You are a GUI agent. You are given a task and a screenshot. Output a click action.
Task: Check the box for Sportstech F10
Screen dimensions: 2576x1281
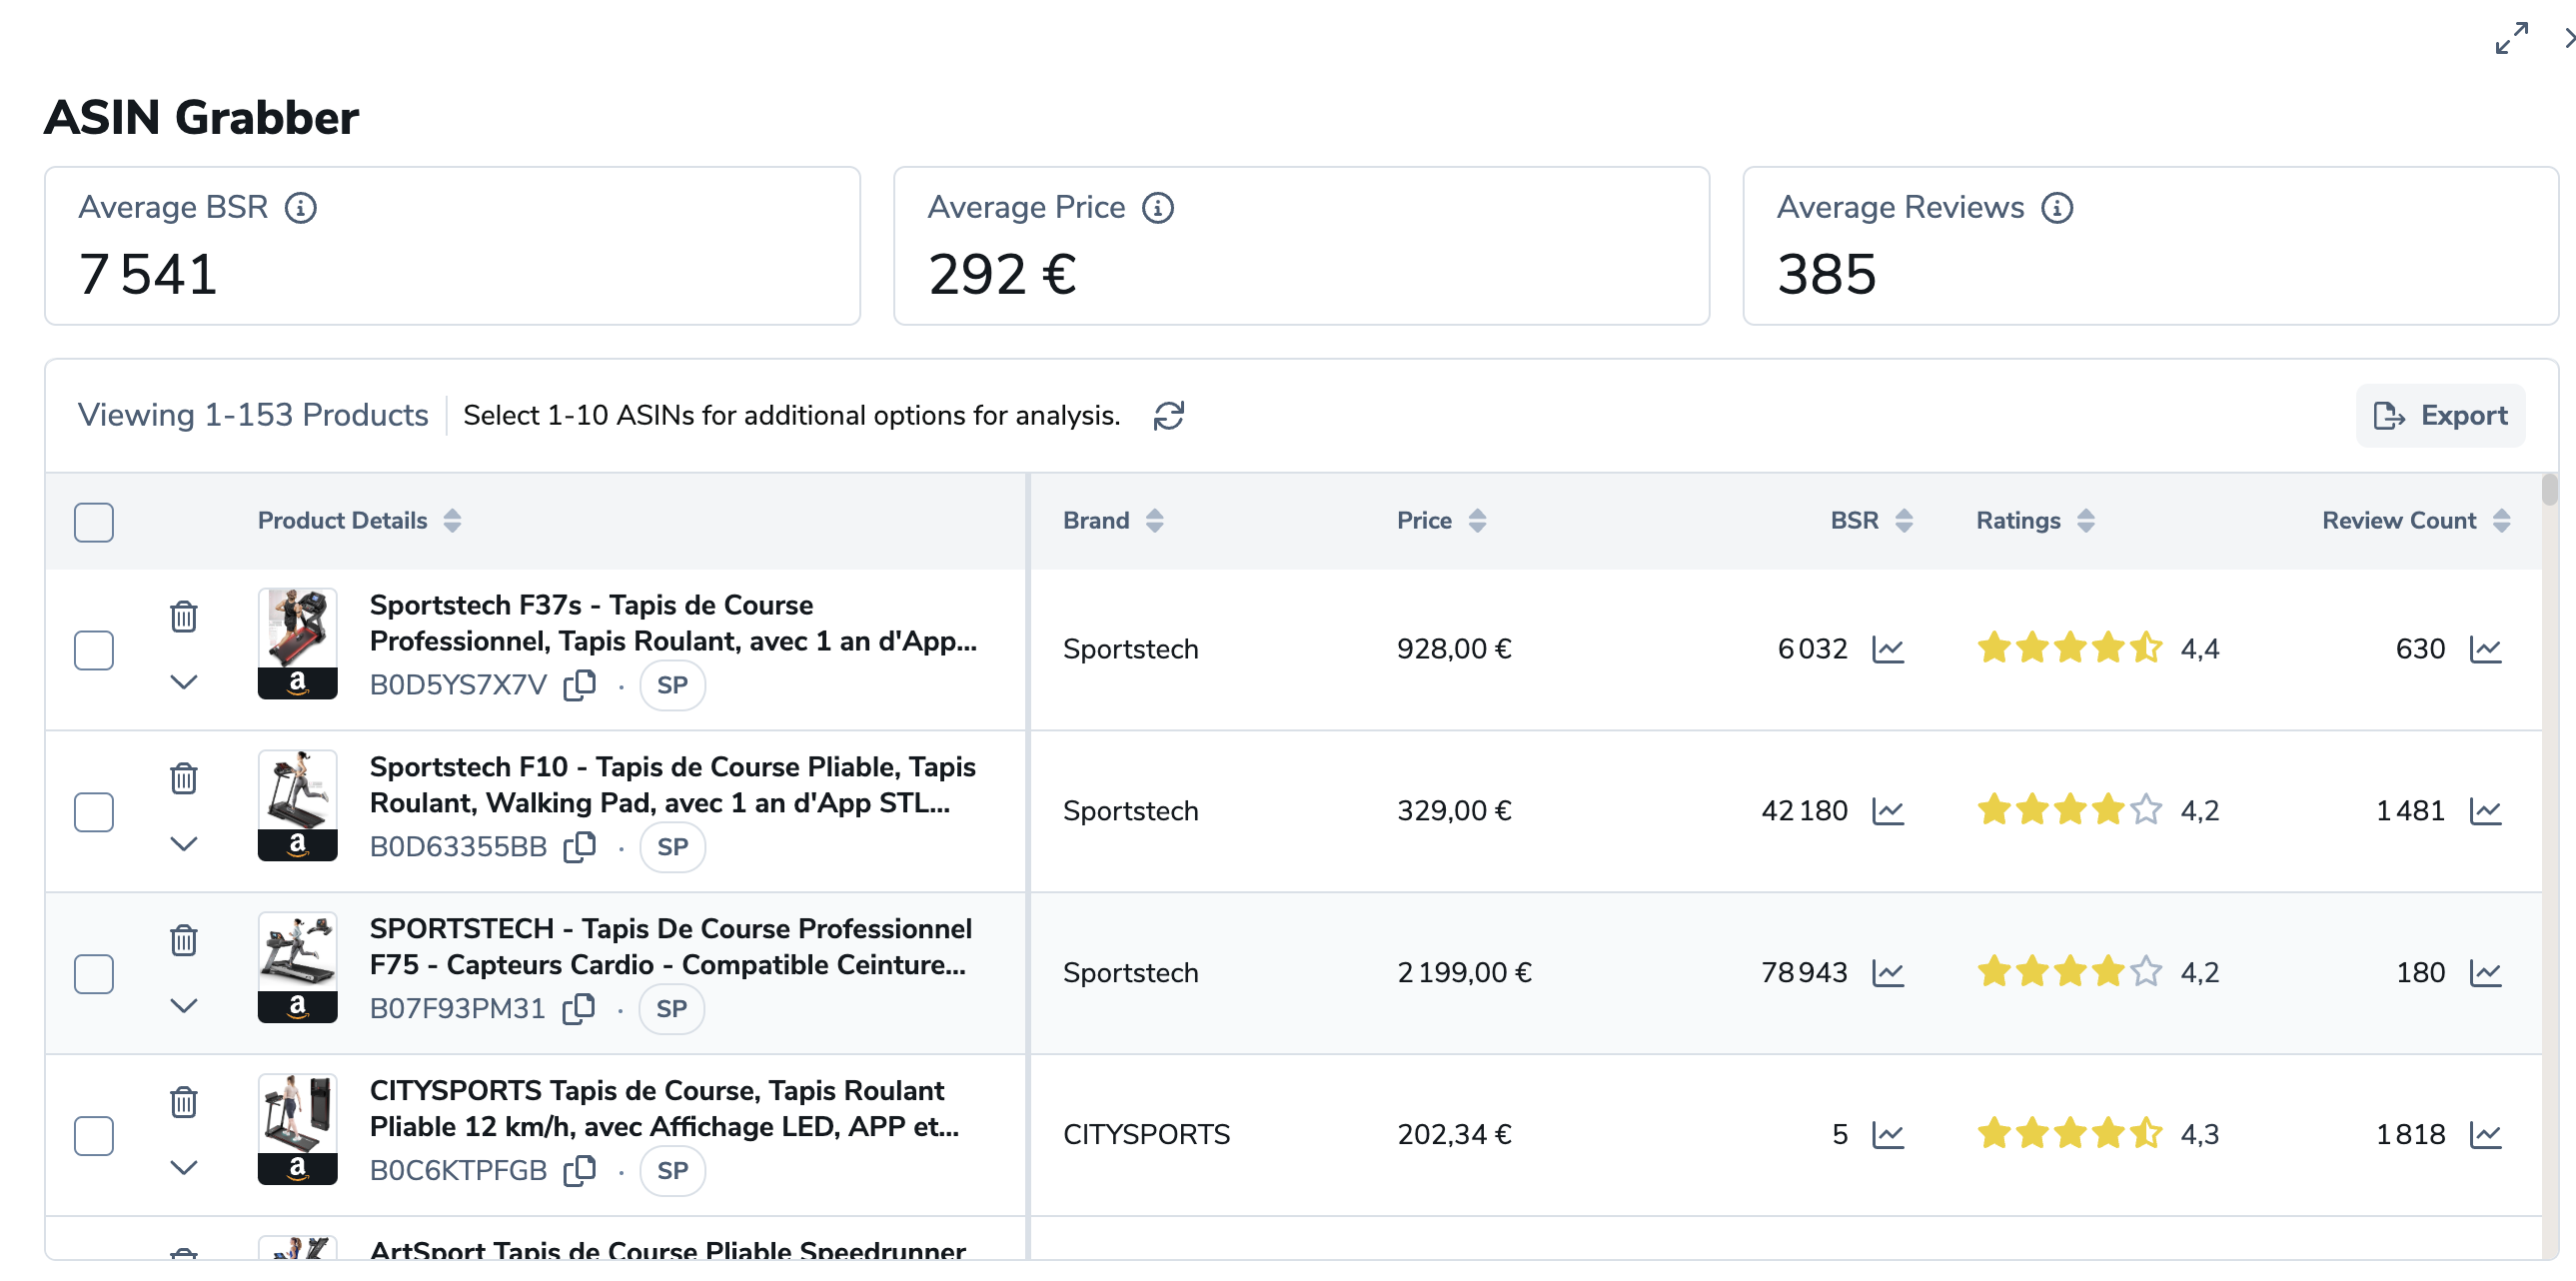click(94, 812)
